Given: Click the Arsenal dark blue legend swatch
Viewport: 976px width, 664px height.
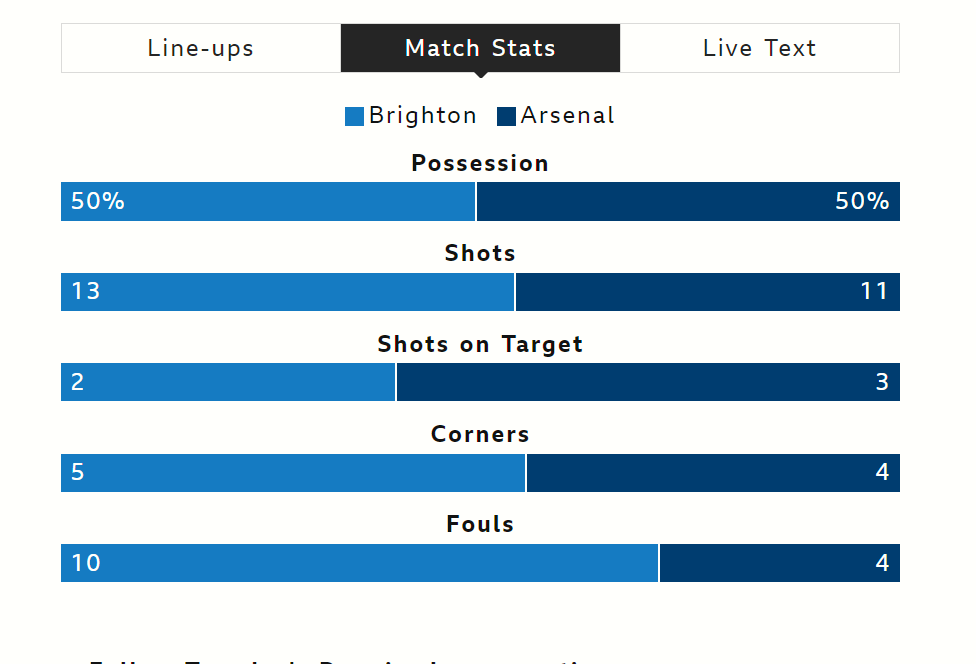Looking at the screenshot, I should [507, 116].
